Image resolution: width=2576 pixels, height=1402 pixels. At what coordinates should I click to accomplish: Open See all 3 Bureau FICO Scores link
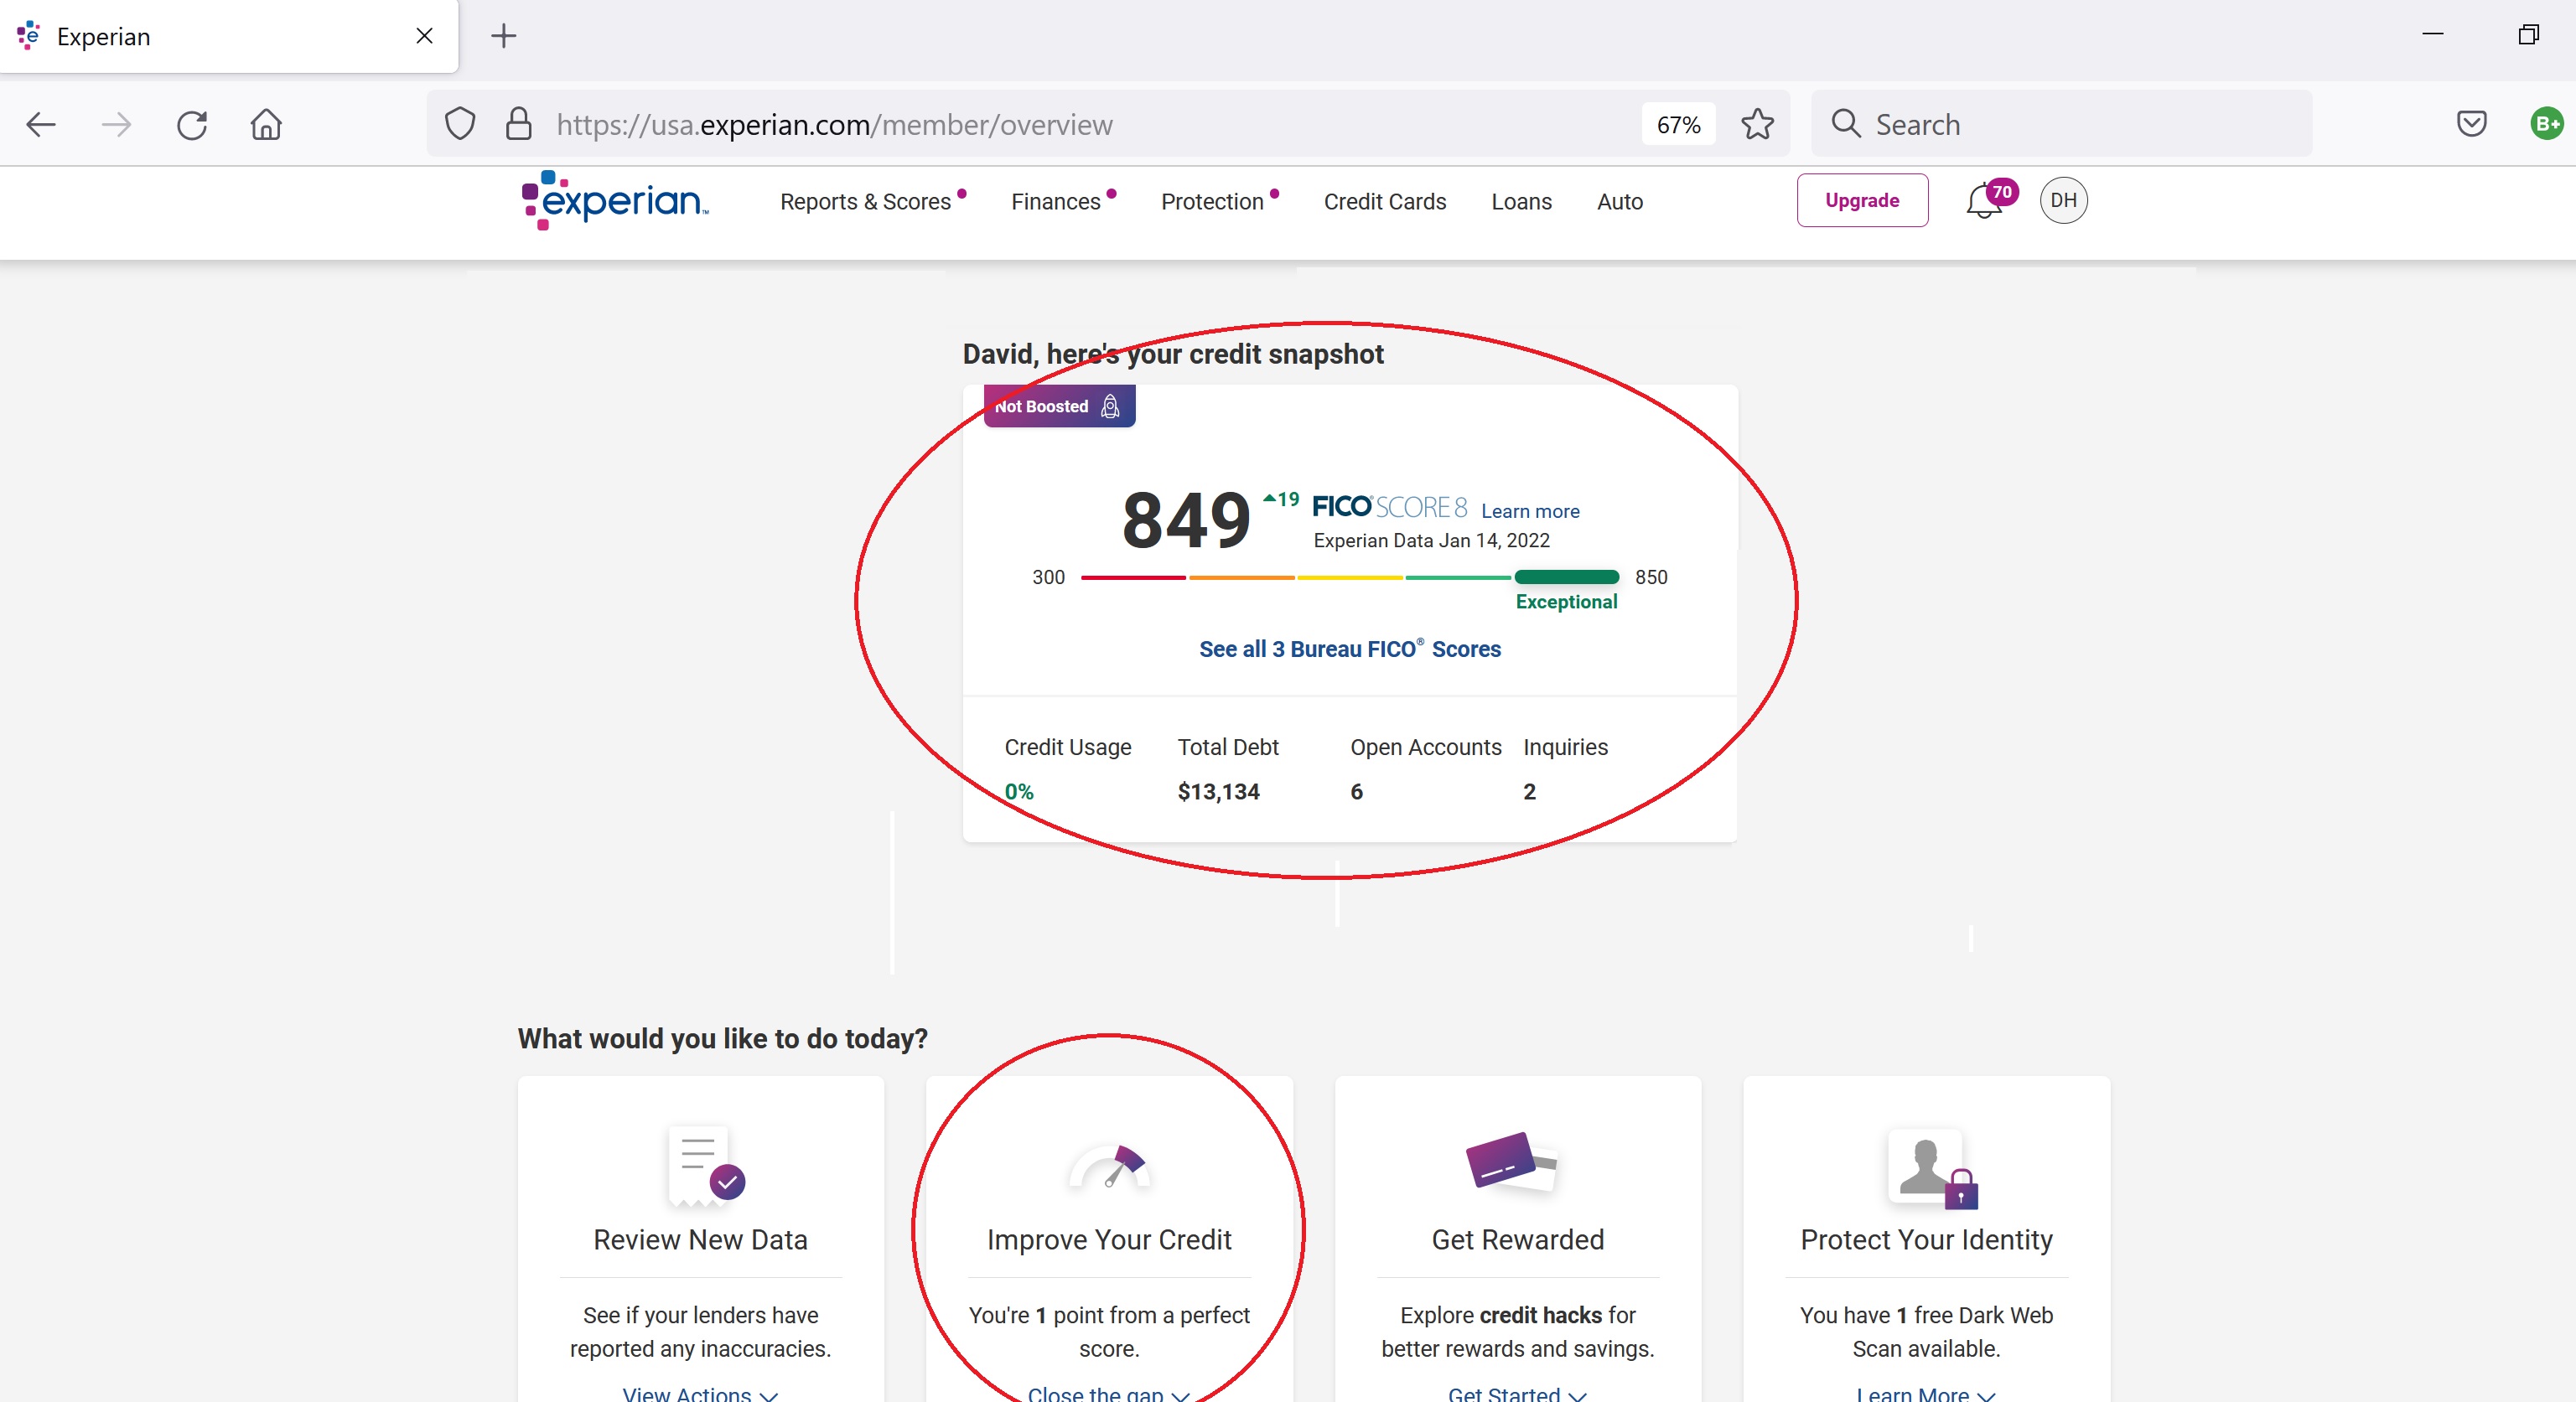coord(1350,649)
